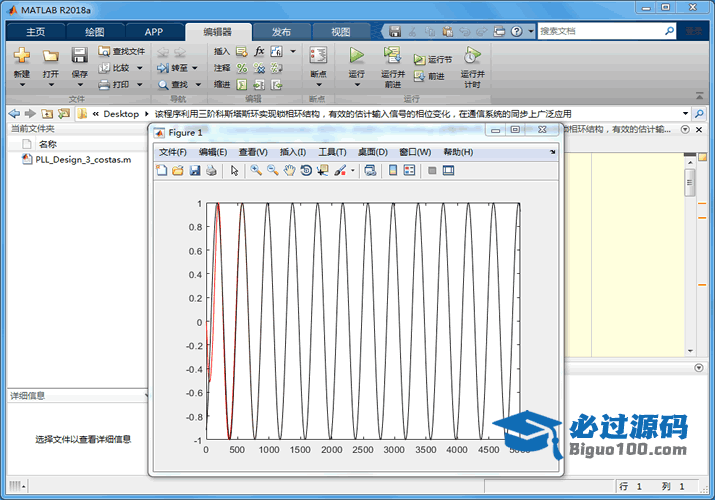715x500 pixels.
Task: Click the up one folder icon
Action: click(x=47, y=113)
